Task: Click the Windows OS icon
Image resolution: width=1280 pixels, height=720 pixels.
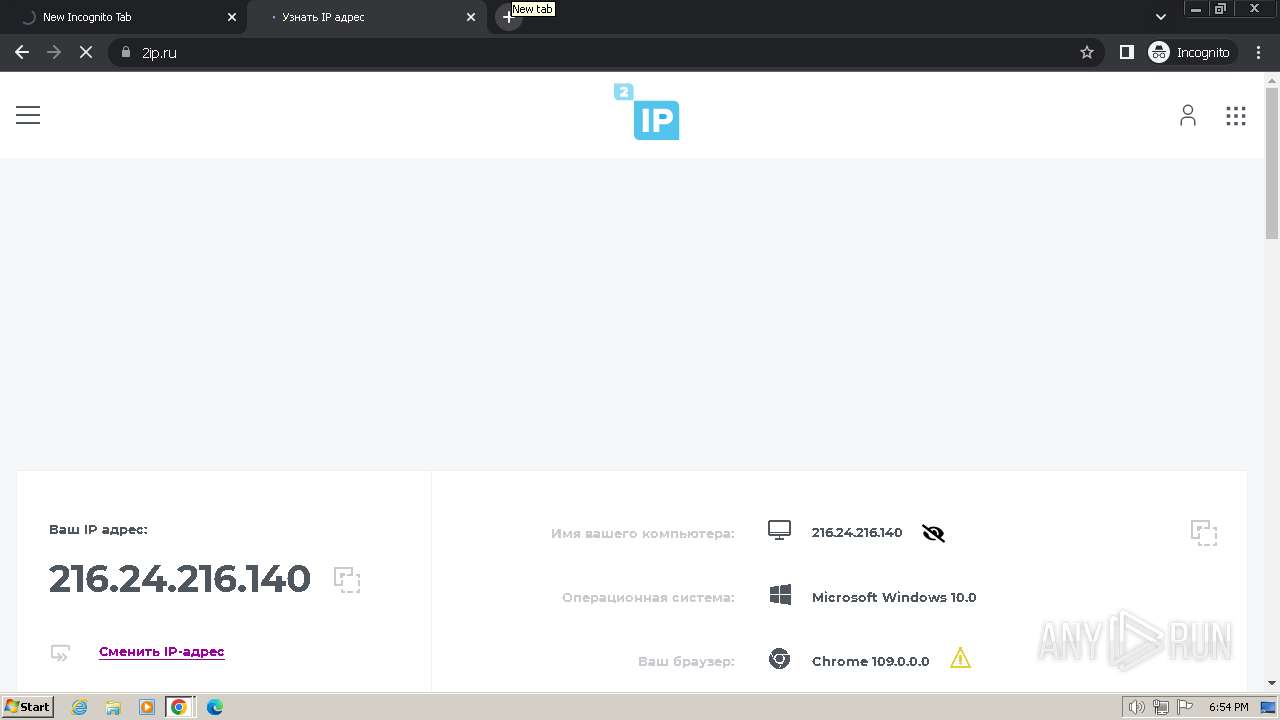Action: (780, 596)
